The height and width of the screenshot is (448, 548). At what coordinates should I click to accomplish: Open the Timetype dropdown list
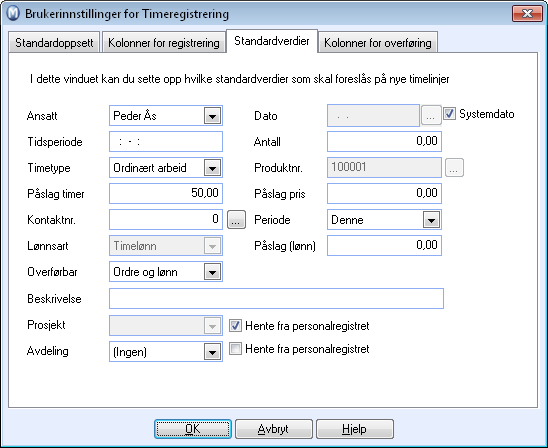tap(212, 168)
